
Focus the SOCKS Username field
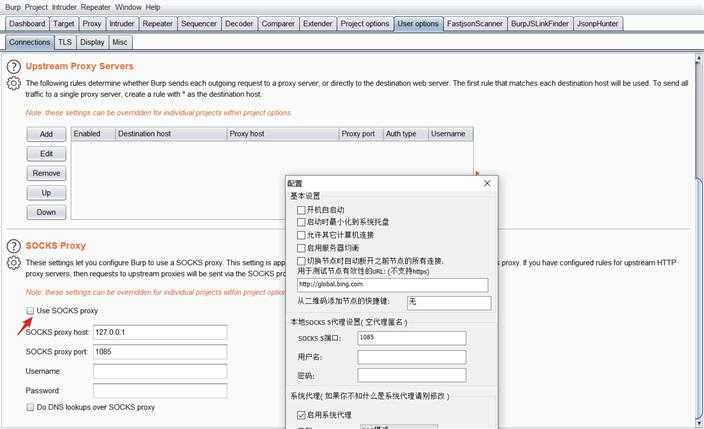coord(160,372)
